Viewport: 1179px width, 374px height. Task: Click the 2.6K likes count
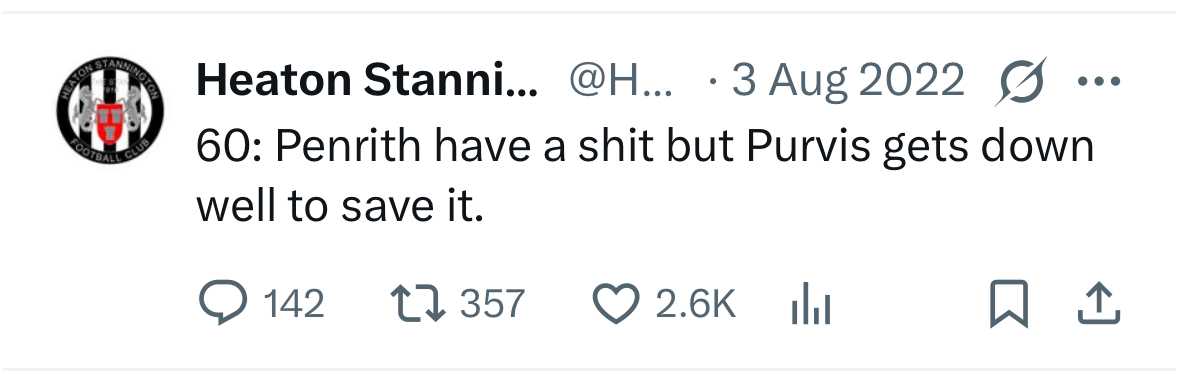[x=696, y=304]
